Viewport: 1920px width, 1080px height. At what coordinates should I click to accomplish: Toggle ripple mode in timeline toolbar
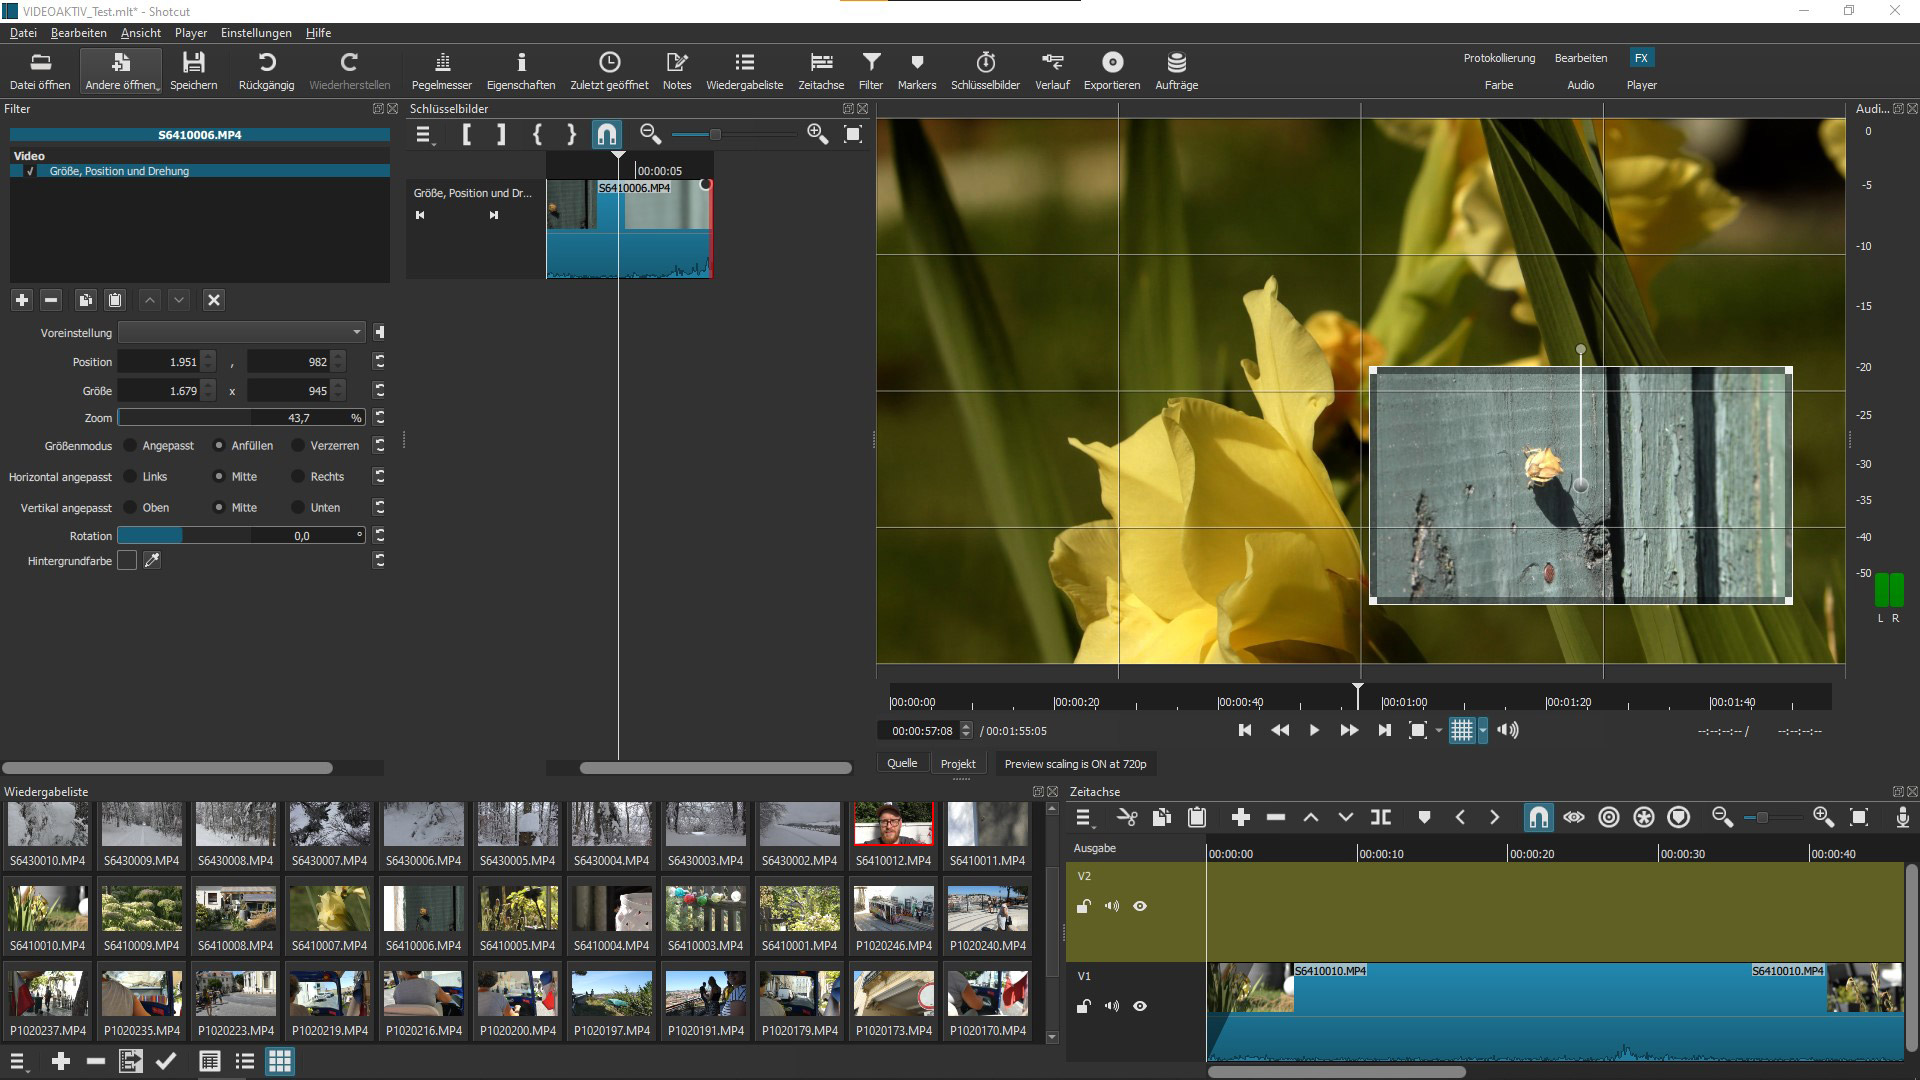click(1609, 818)
